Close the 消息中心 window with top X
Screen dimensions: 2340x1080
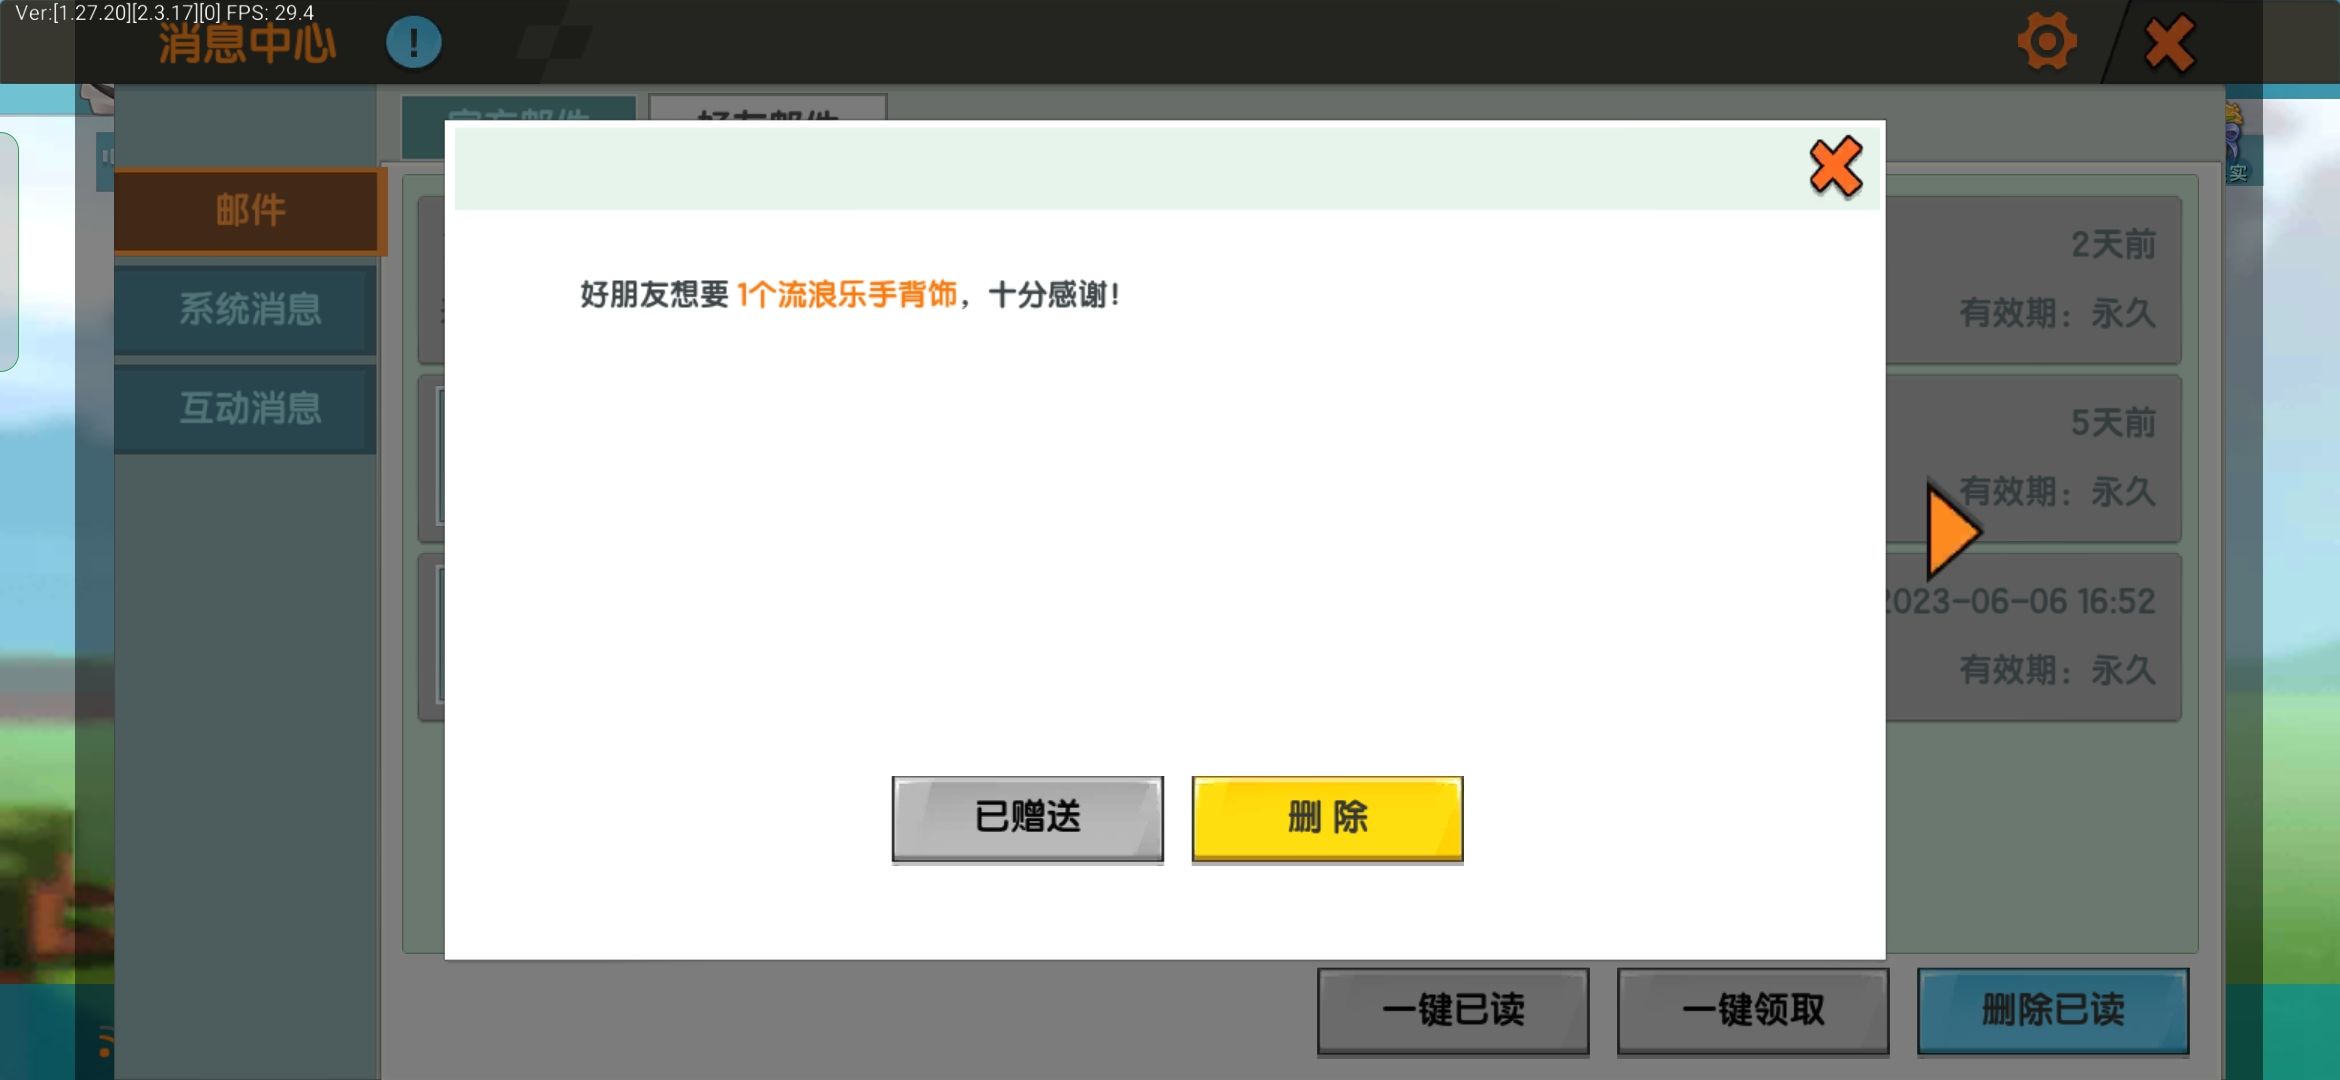(x=2169, y=44)
